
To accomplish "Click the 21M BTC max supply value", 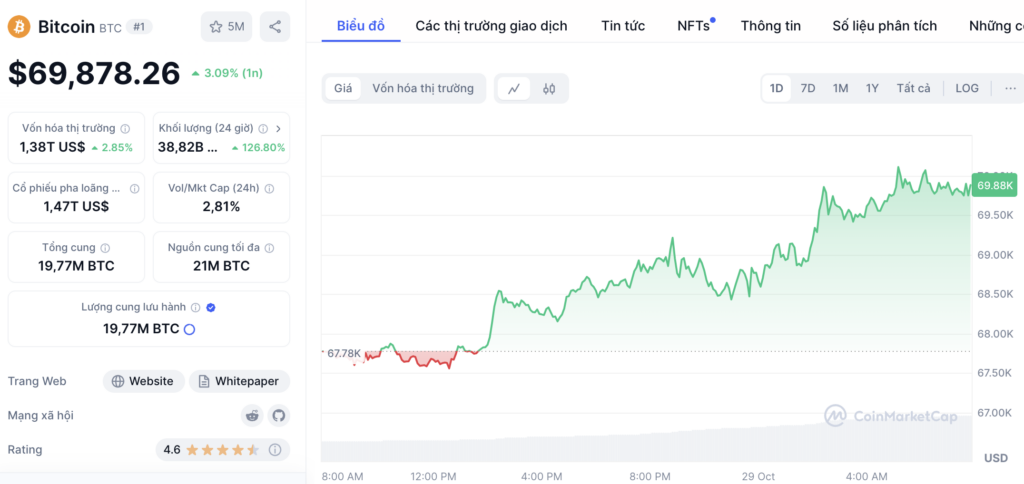I will pyautogui.click(x=221, y=266).
